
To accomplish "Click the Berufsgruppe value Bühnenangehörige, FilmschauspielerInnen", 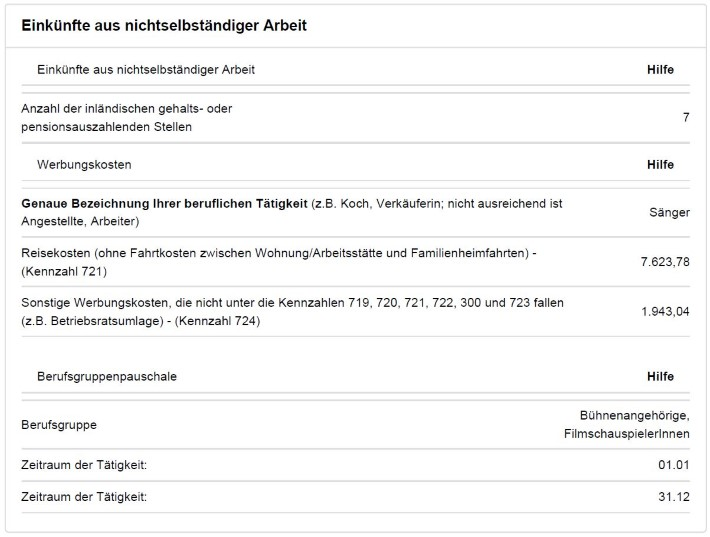I will pyautogui.click(x=627, y=425).
